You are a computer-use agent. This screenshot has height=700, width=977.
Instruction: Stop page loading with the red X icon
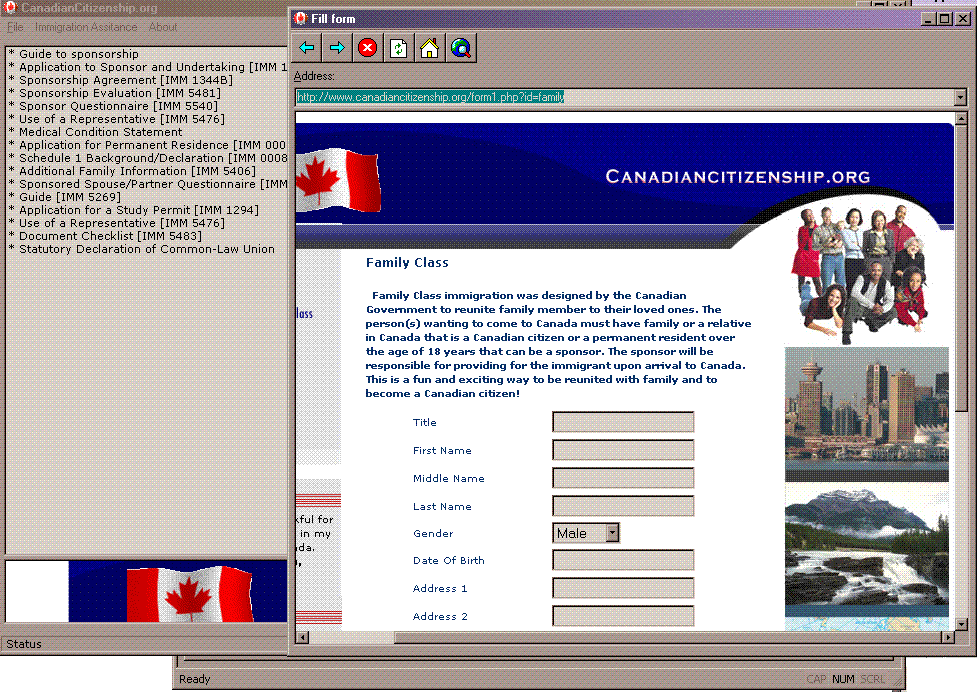(368, 47)
